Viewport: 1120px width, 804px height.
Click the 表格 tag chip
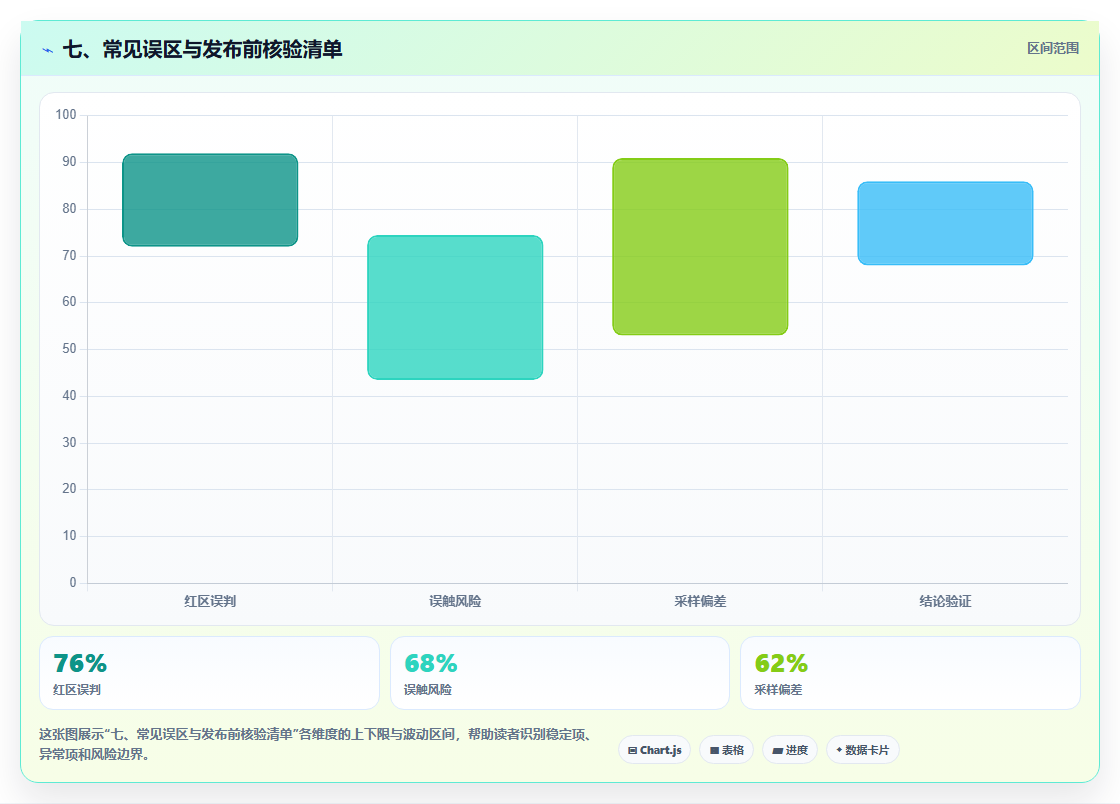tap(726, 750)
